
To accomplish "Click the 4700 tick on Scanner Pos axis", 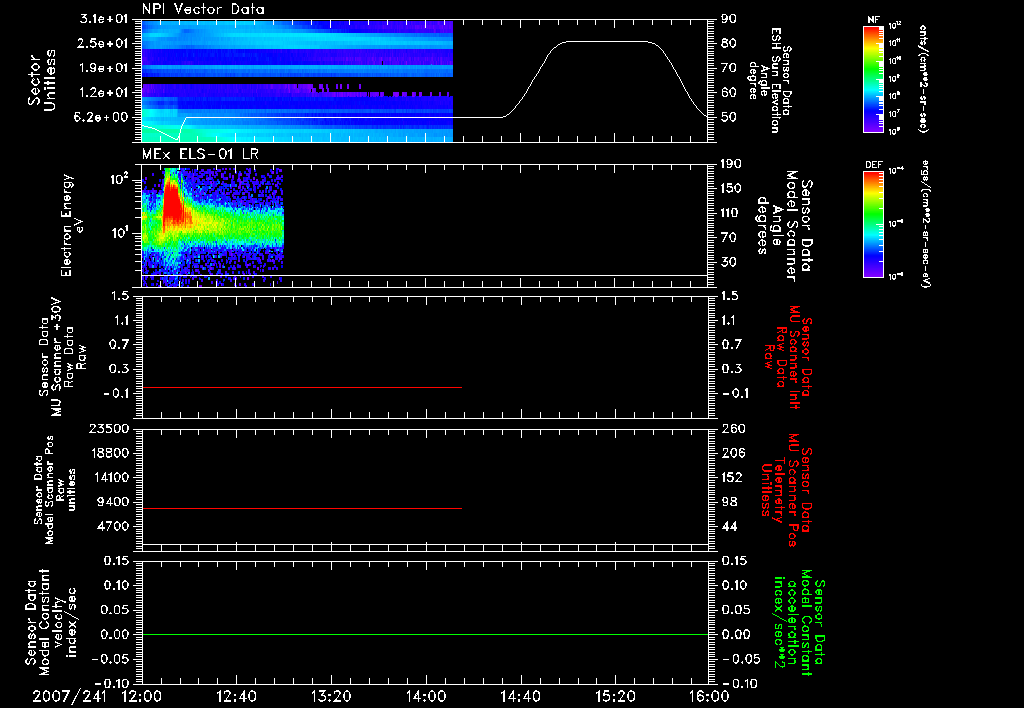I will pos(115,526).
